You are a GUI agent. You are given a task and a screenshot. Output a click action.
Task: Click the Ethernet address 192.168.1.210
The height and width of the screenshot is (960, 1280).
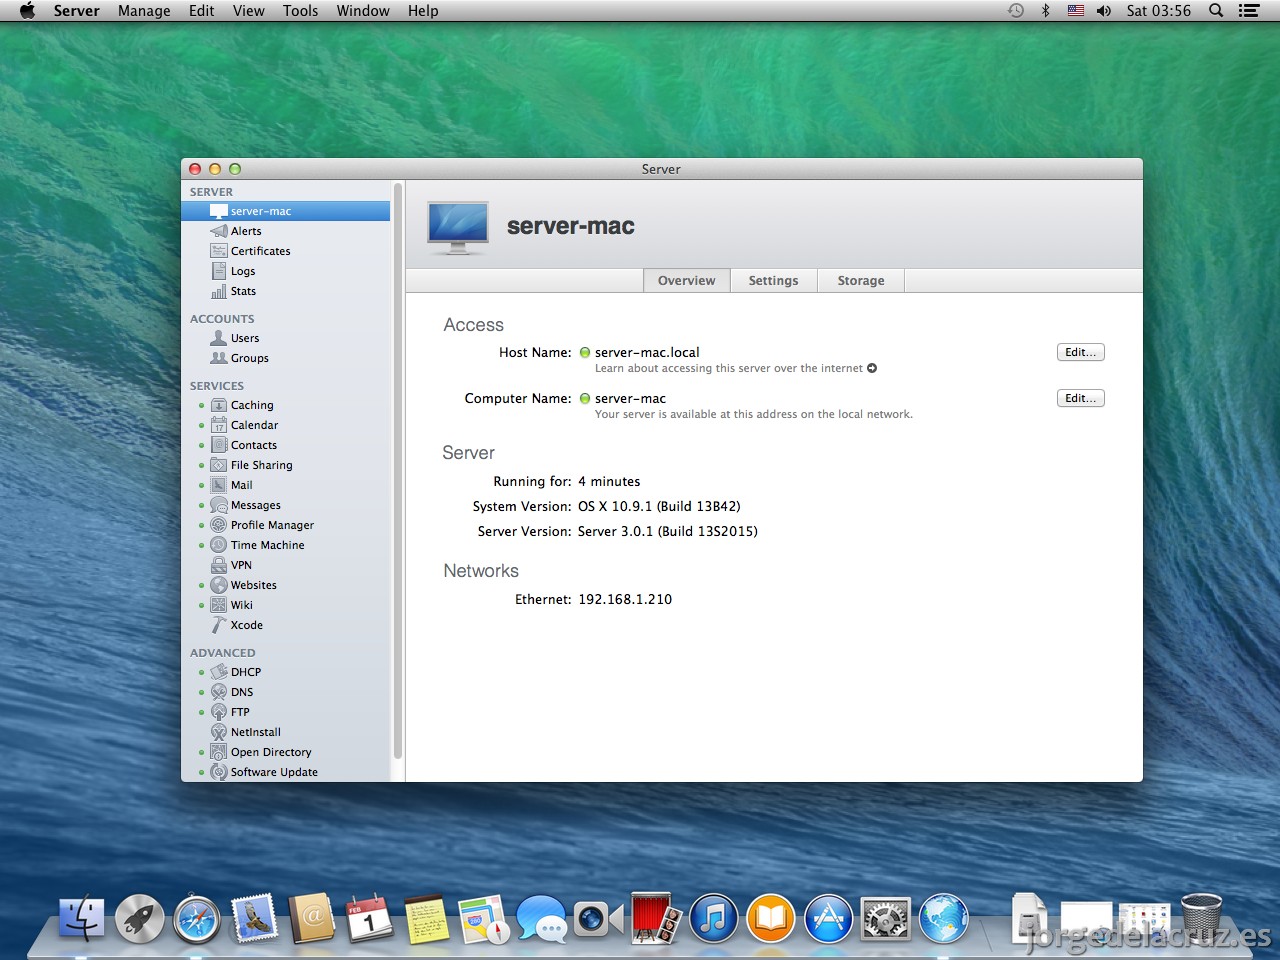pyautogui.click(x=625, y=599)
